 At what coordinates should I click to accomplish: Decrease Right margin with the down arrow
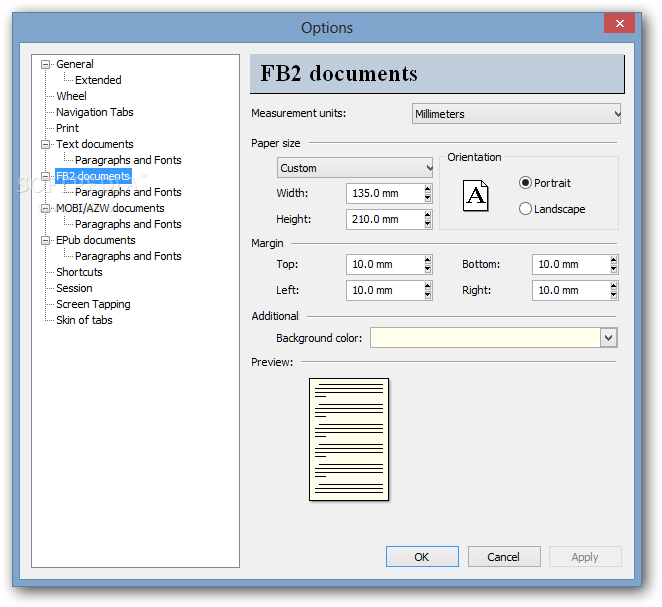point(613,295)
